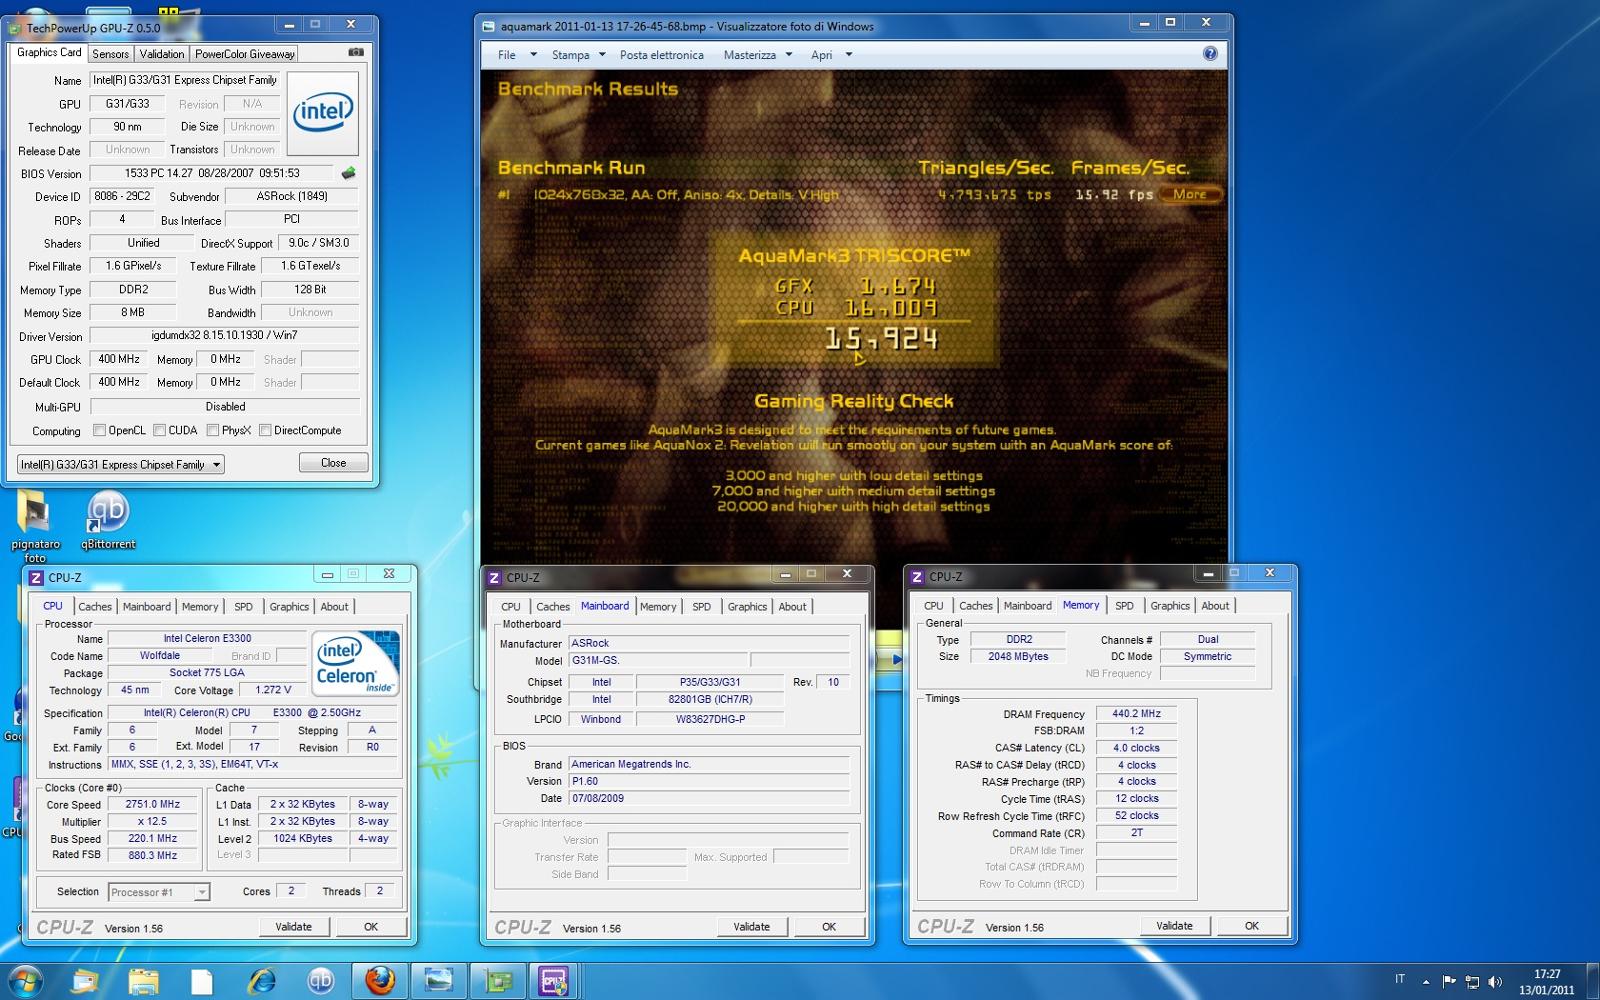Open help in Windows photo viewer
1600x1000 pixels.
click(x=1210, y=54)
